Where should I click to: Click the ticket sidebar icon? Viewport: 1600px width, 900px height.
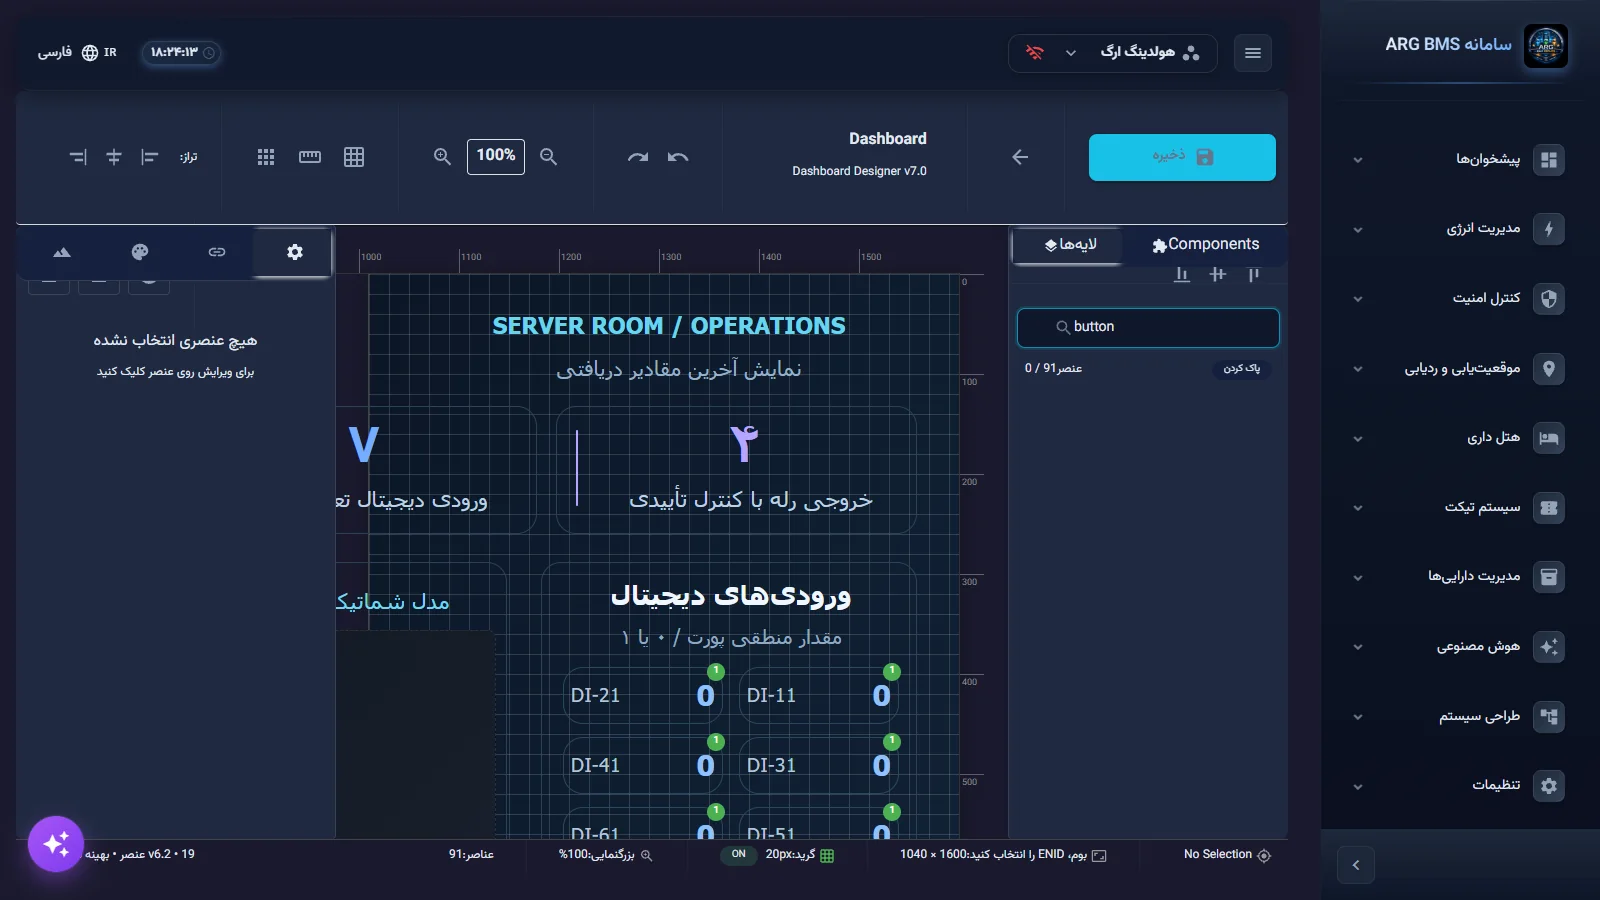pos(1549,508)
